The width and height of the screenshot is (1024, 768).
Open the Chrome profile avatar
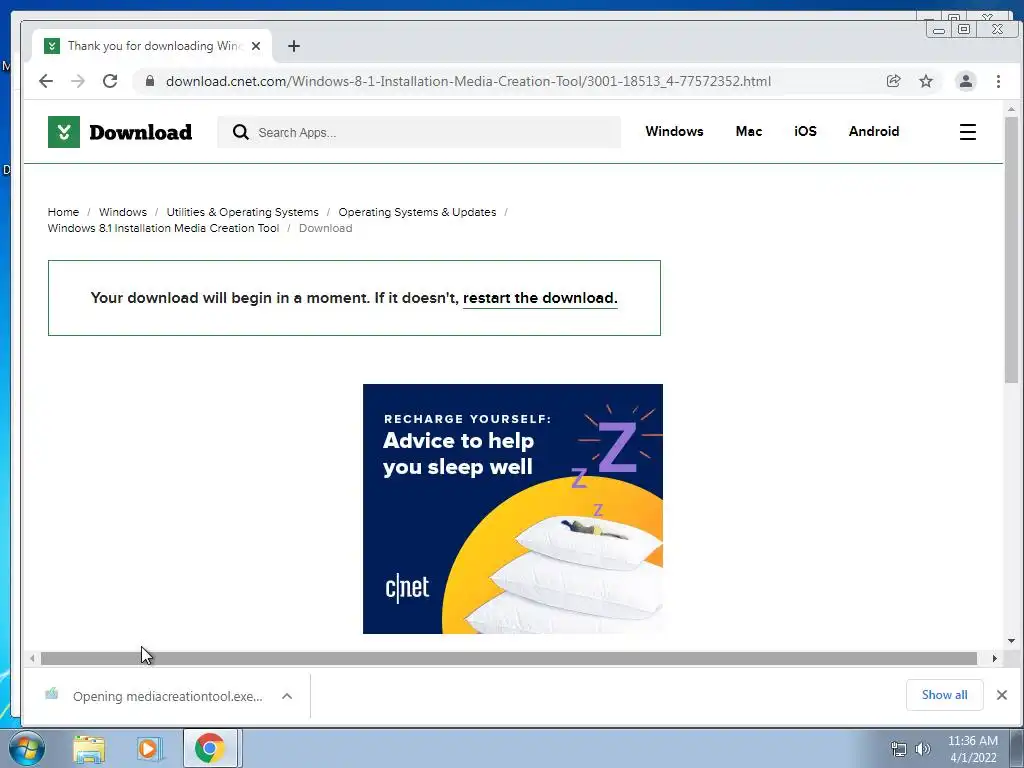point(965,81)
